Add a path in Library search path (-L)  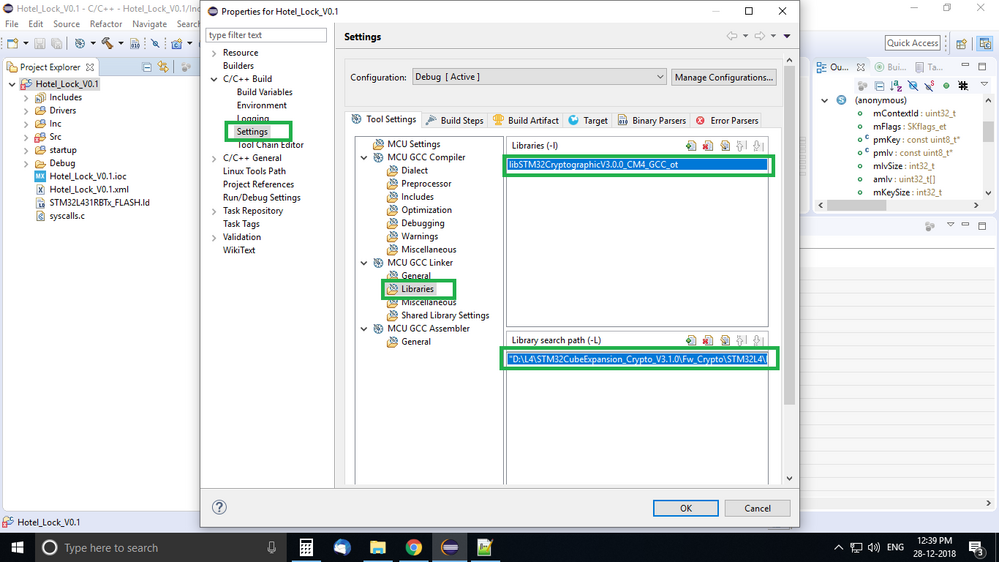pyautogui.click(x=691, y=340)
